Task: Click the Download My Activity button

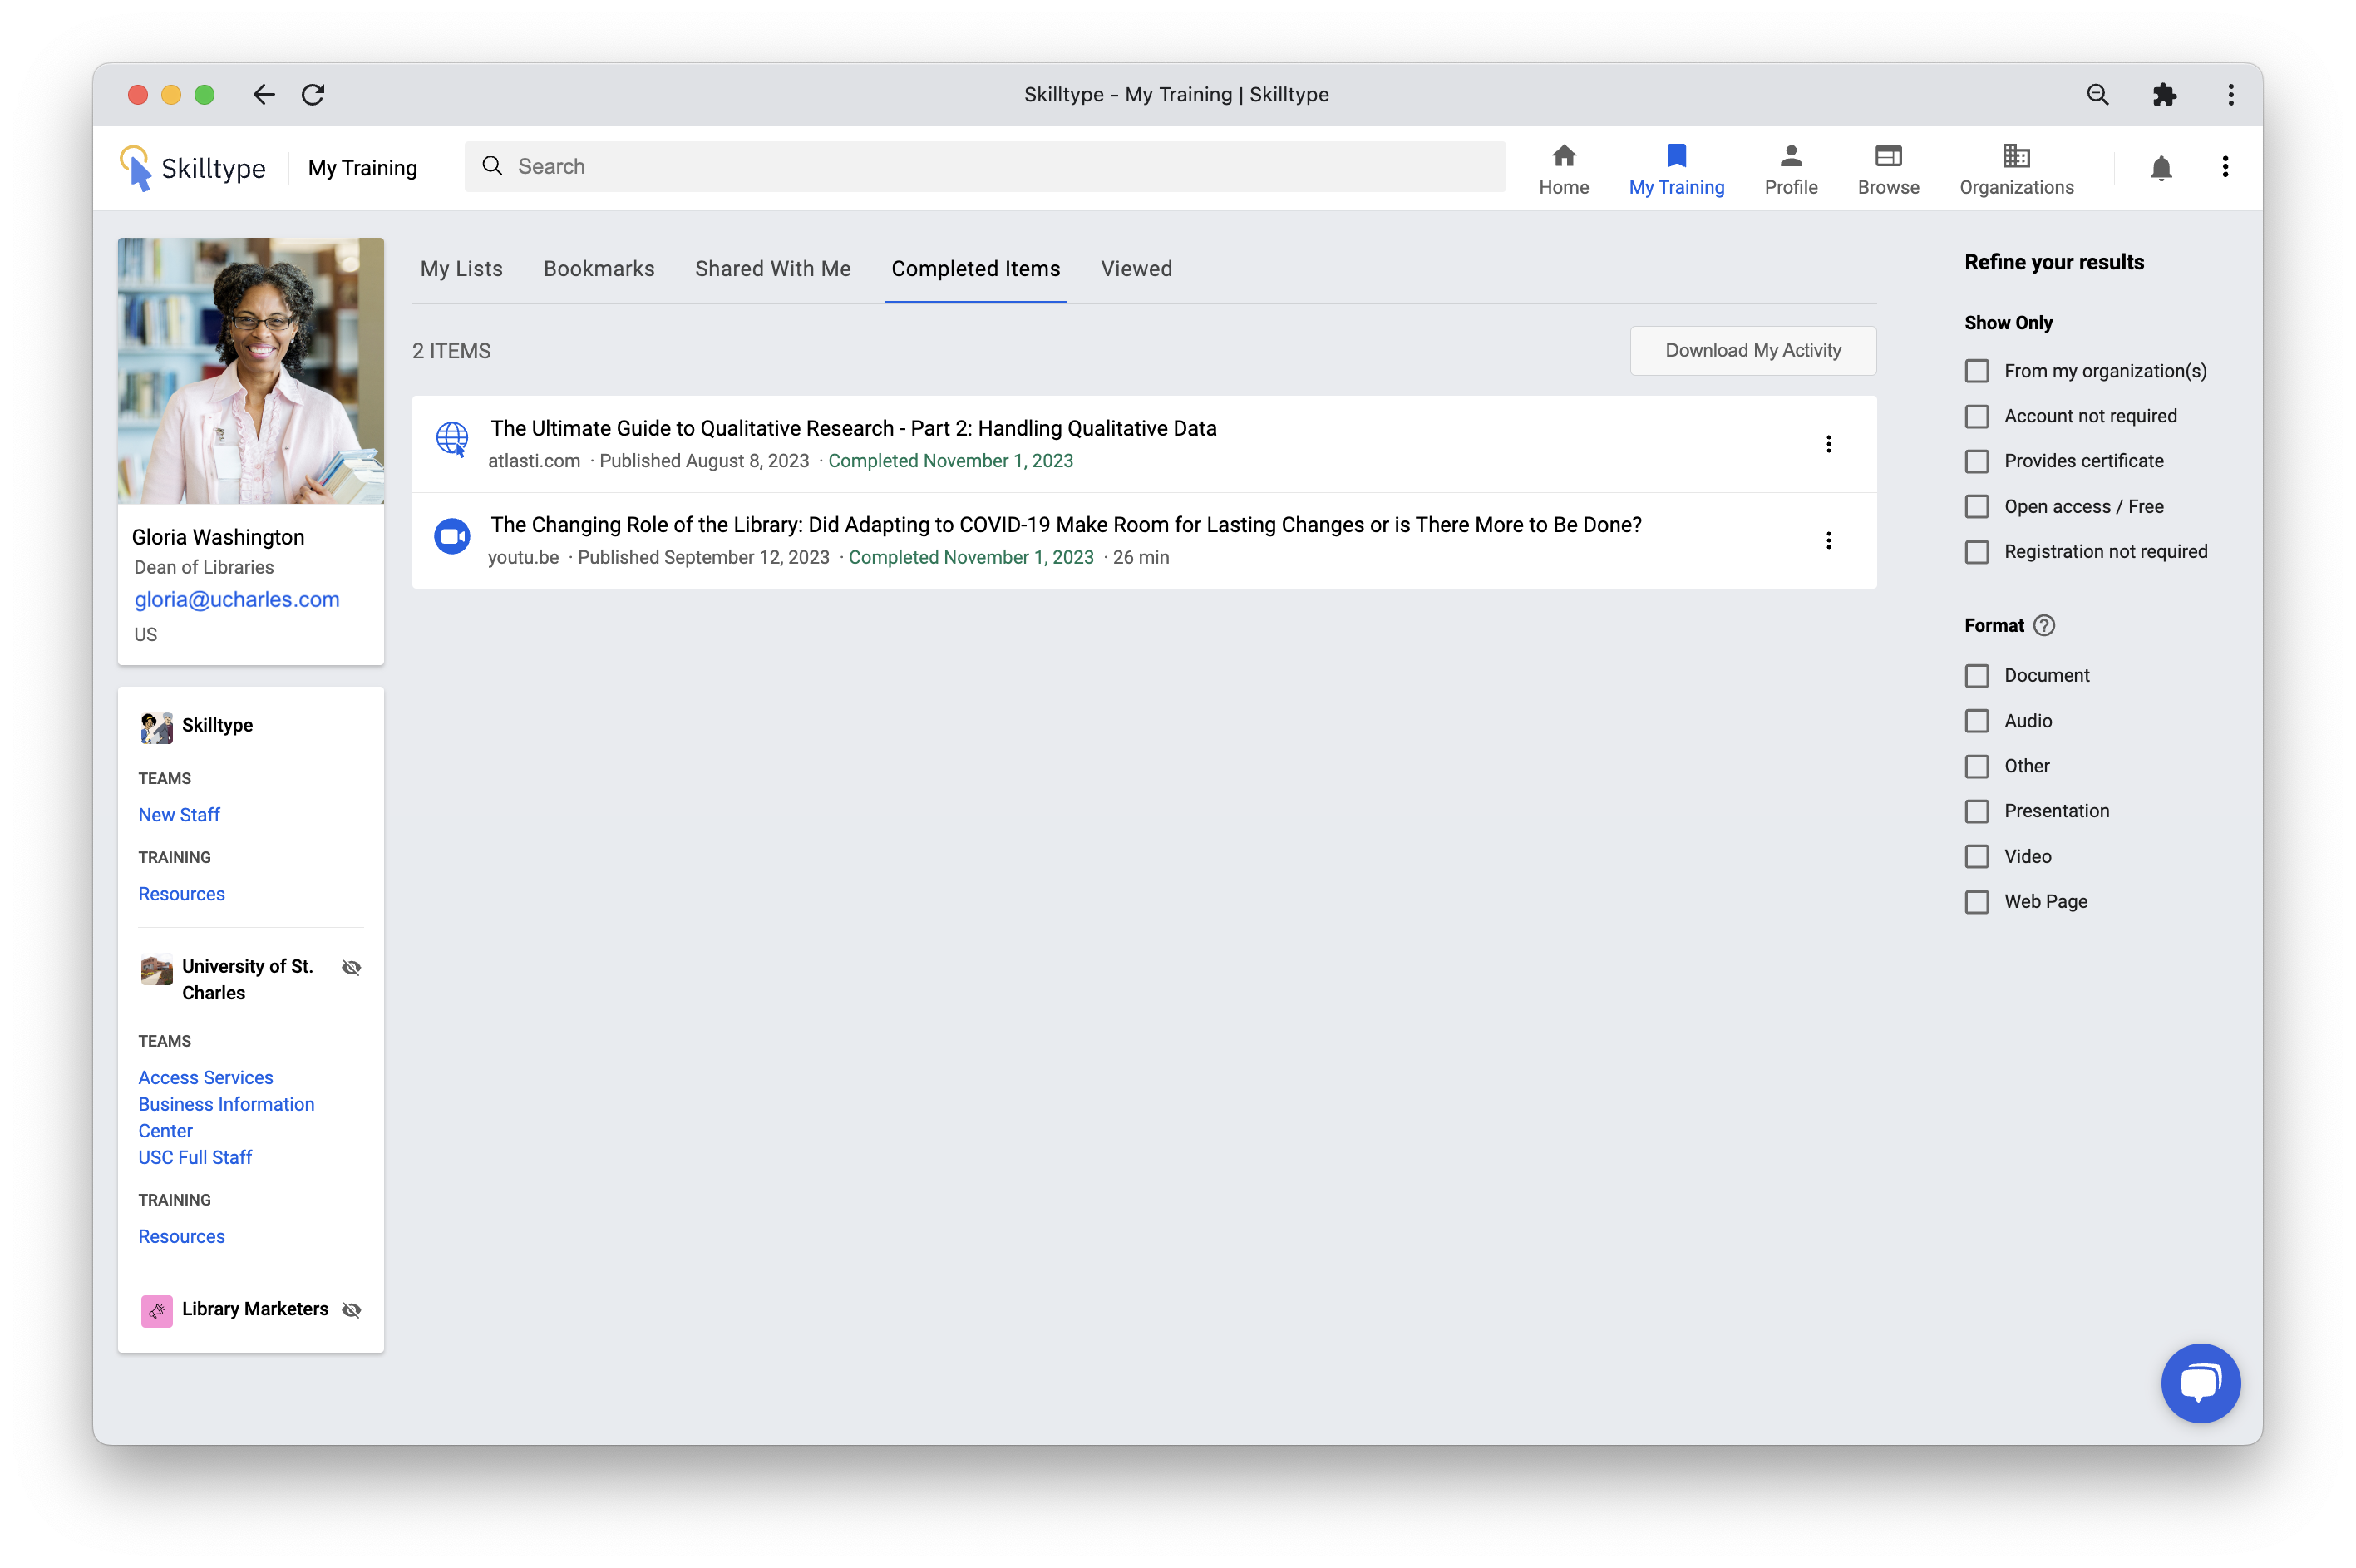Action: click(1752, 350)
